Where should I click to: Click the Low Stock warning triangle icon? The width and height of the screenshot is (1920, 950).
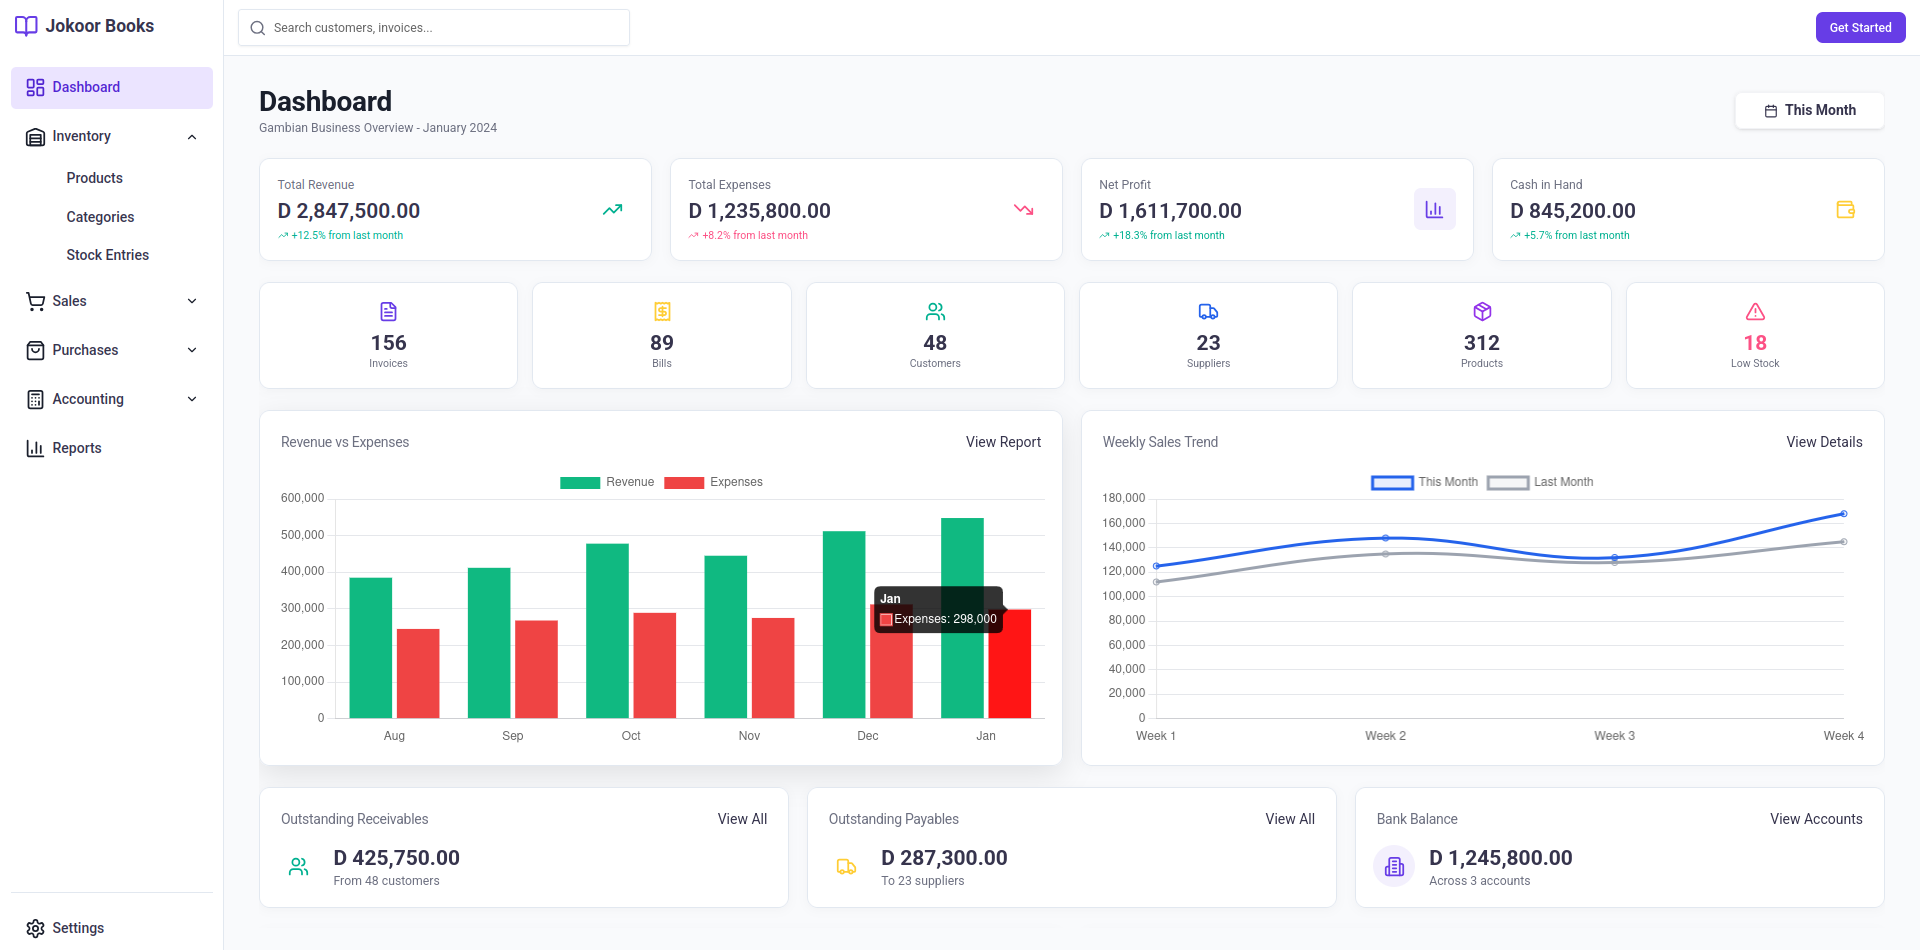[x=1754, y=312]
